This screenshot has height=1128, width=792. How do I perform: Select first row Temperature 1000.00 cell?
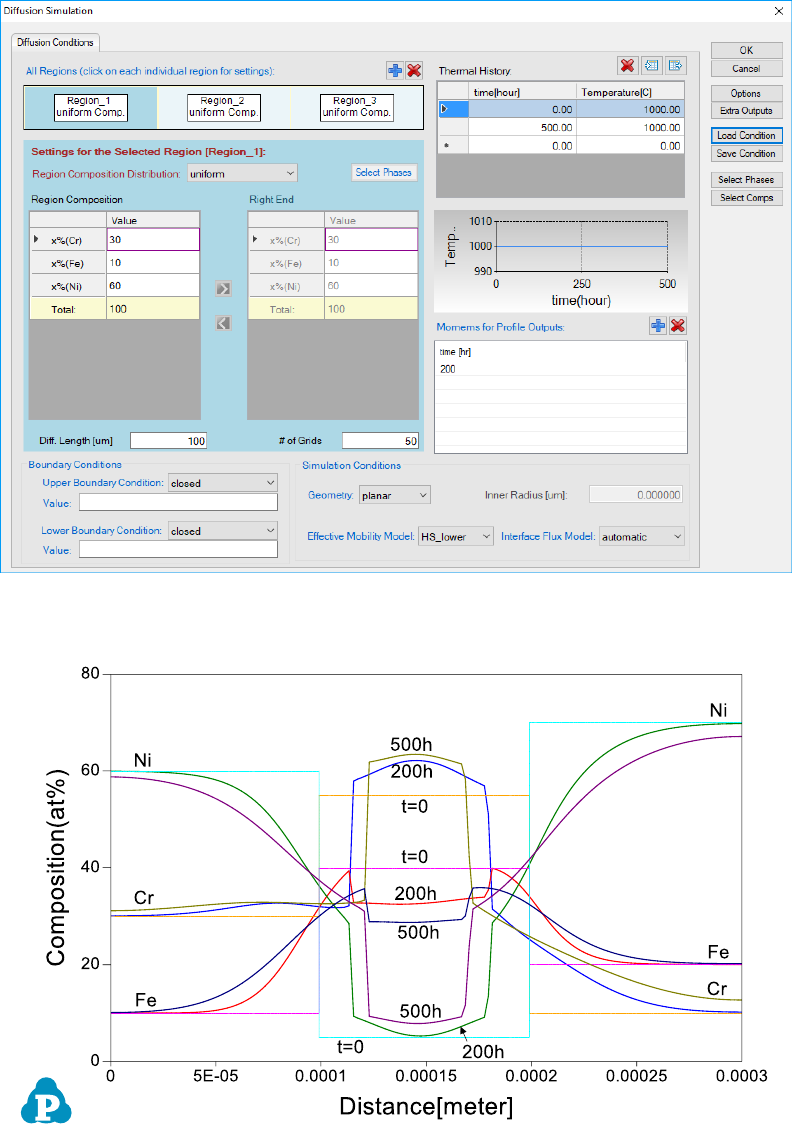coord(630,109)
